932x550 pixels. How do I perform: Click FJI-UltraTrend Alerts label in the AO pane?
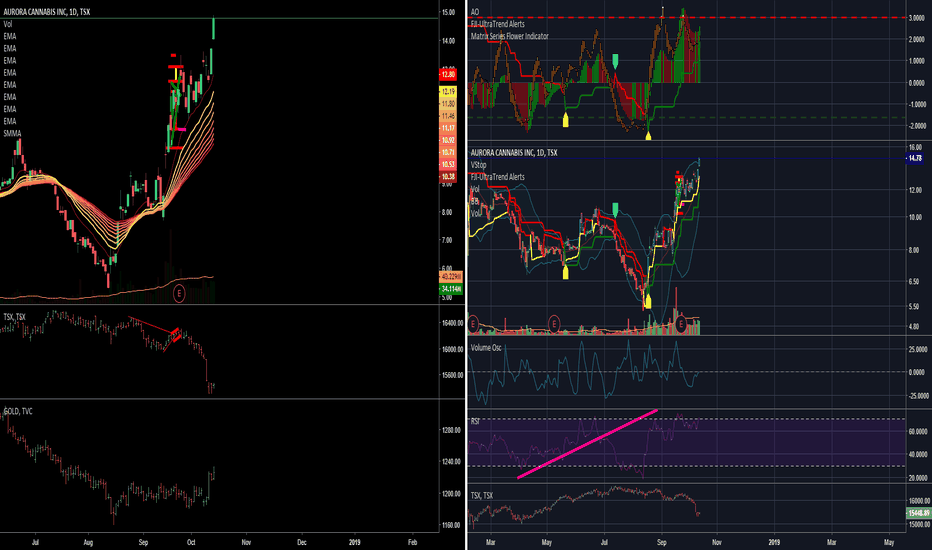(x=498, y=24)
